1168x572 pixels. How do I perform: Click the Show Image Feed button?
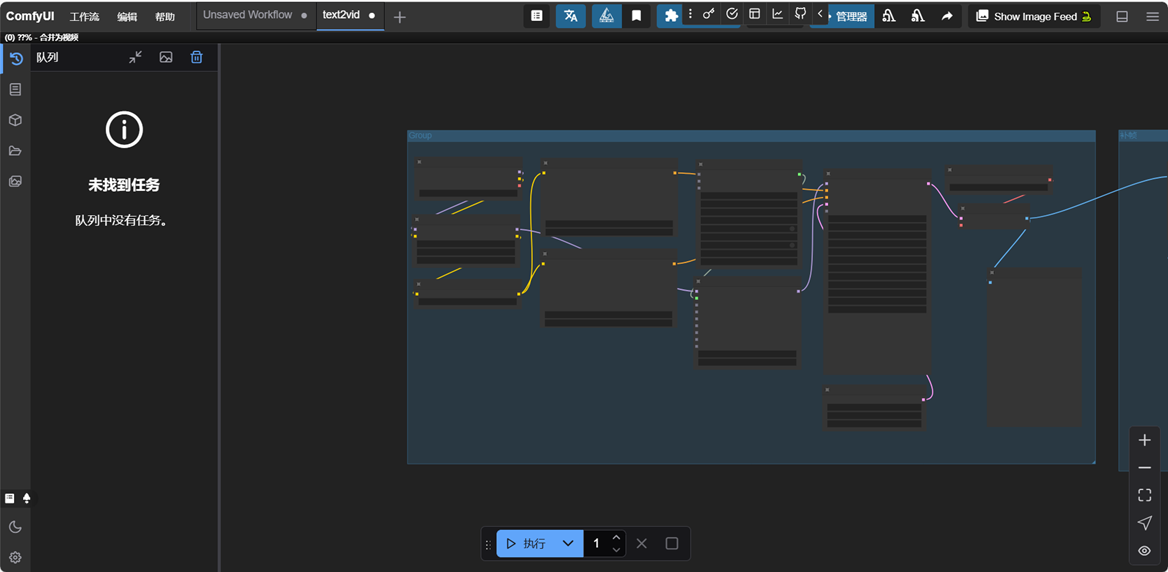point(1034,16)
